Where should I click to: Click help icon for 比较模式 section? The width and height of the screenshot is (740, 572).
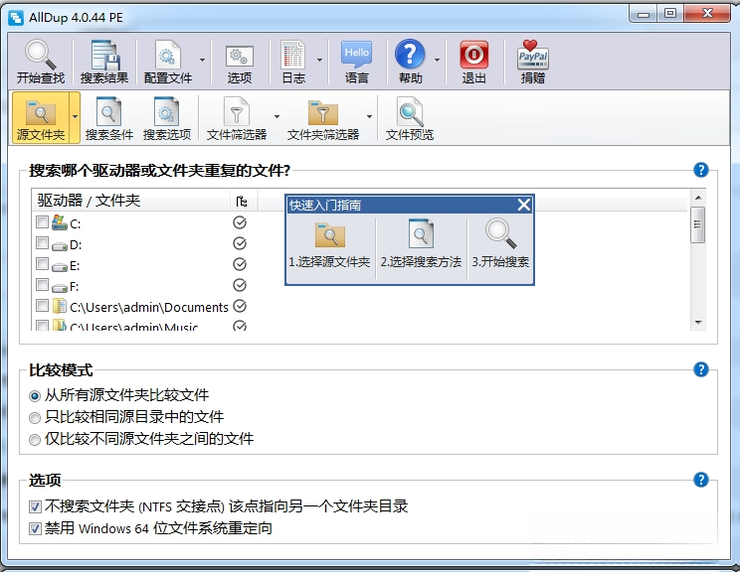tap(701, 369)
